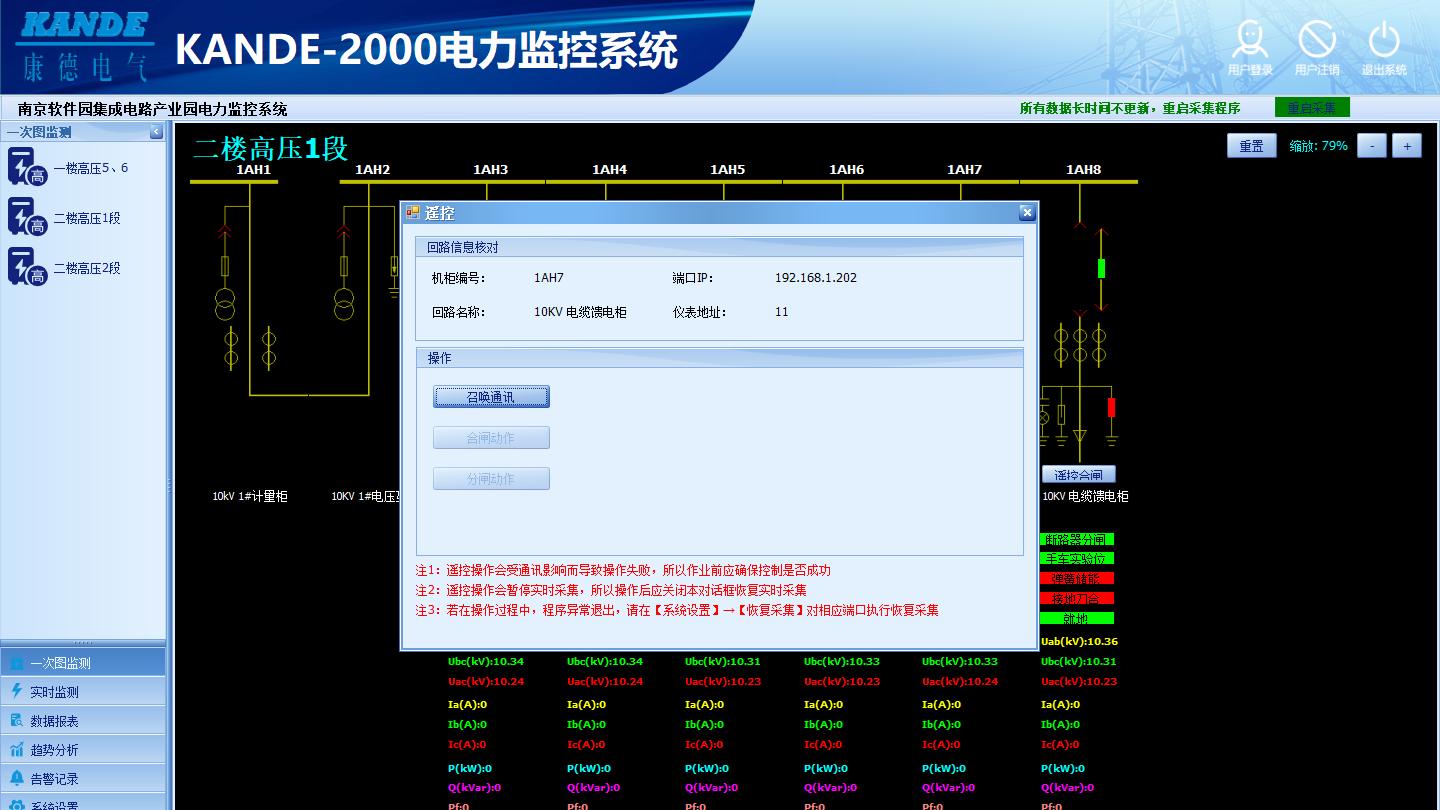This screenshot has height=810, width=1440.
Task: Click the KANDE 康德电气 logo
Action: tap(85, 46)
